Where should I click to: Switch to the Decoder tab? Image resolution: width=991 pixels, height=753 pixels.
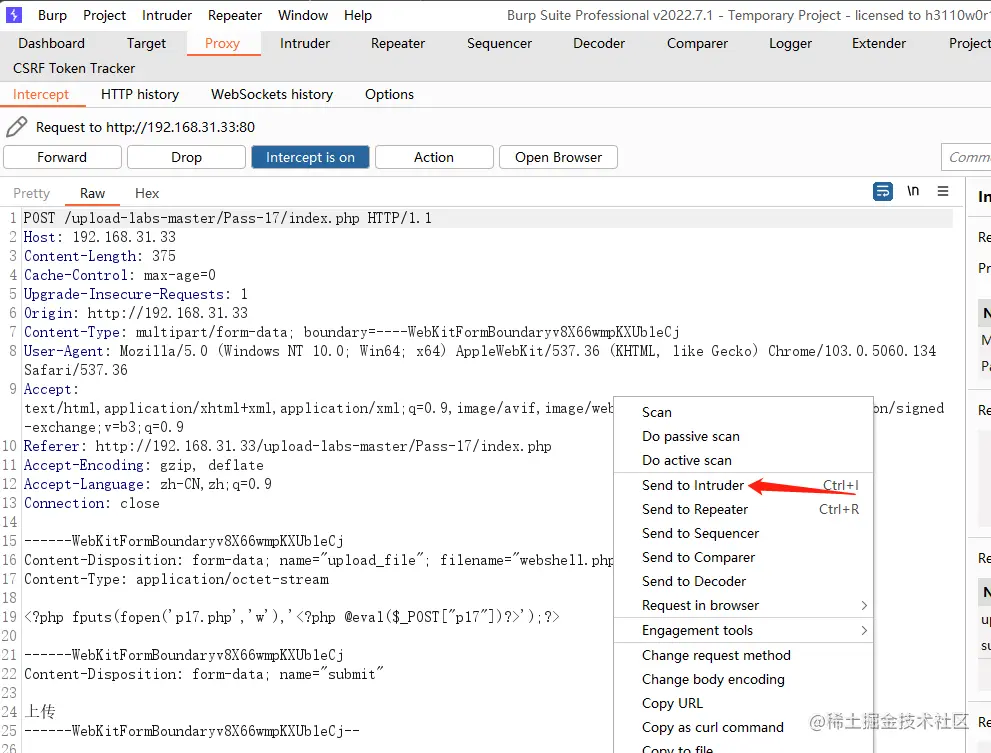tap(599, 43)
